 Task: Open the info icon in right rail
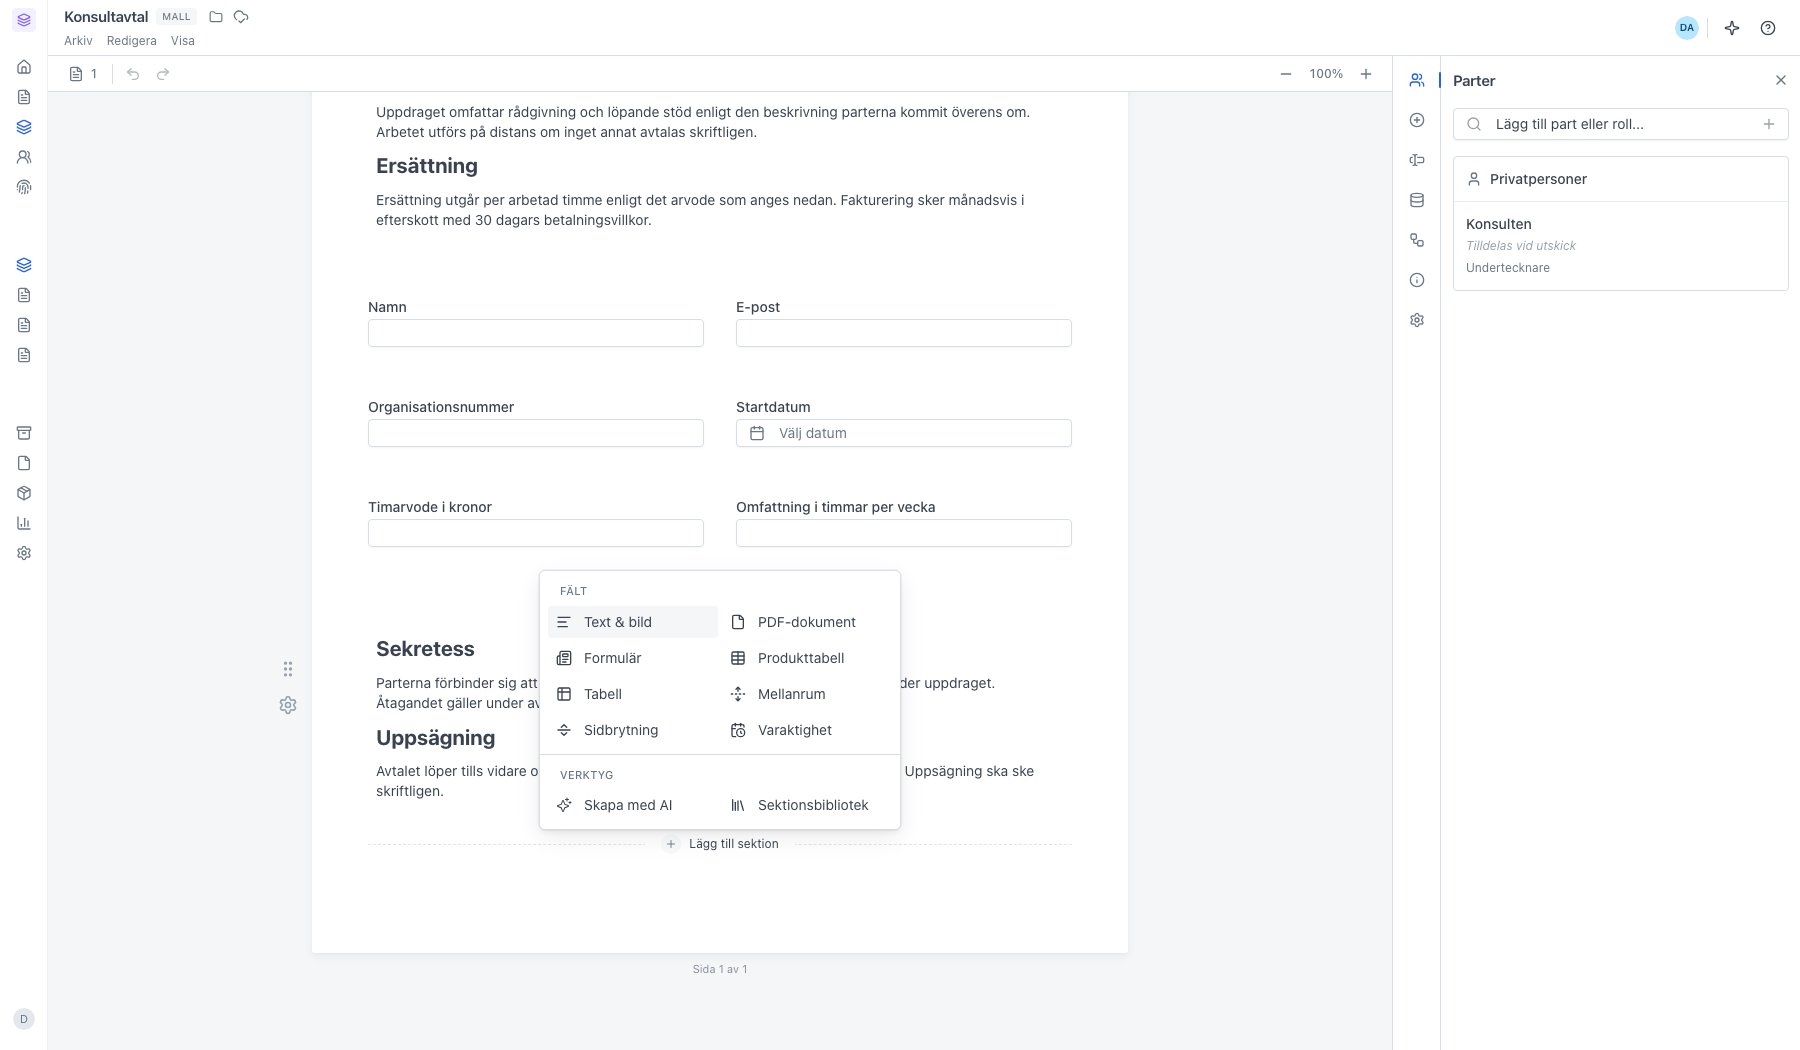pyautogui.click(x=1417, y=280)
